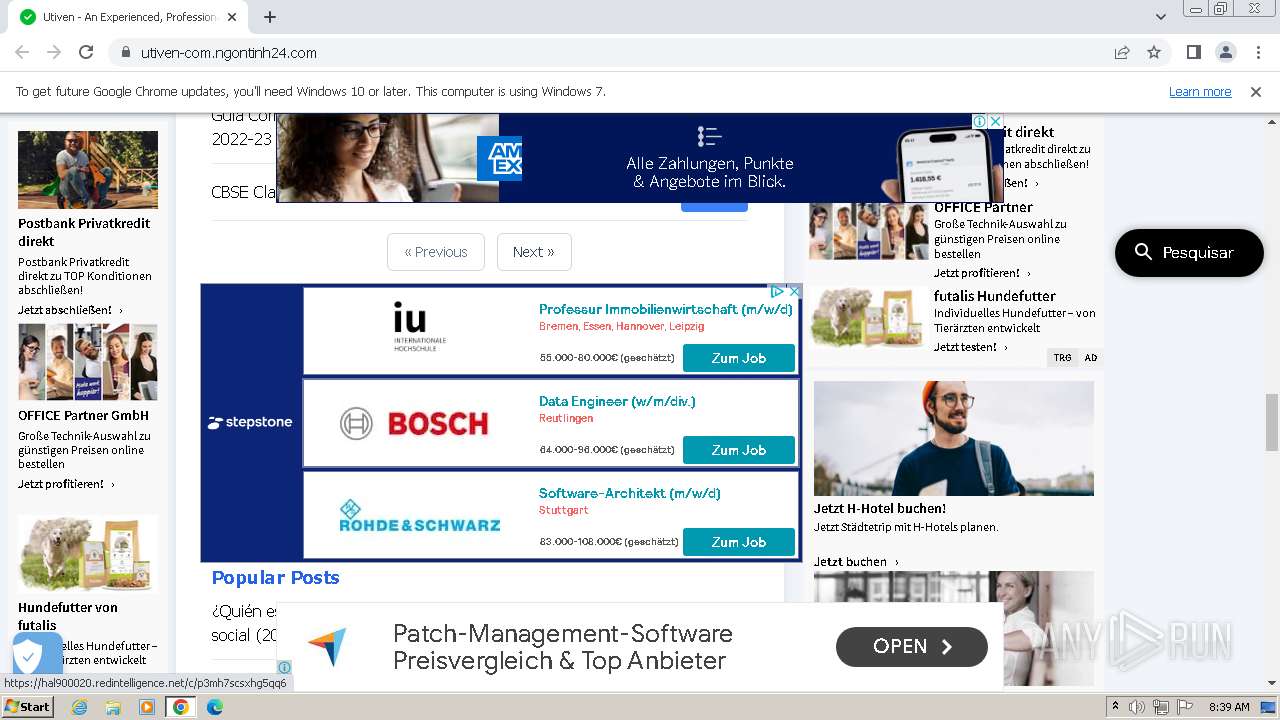Open a new browser tab
This screenshot has width=1280, height=720.
coord(270,17)
